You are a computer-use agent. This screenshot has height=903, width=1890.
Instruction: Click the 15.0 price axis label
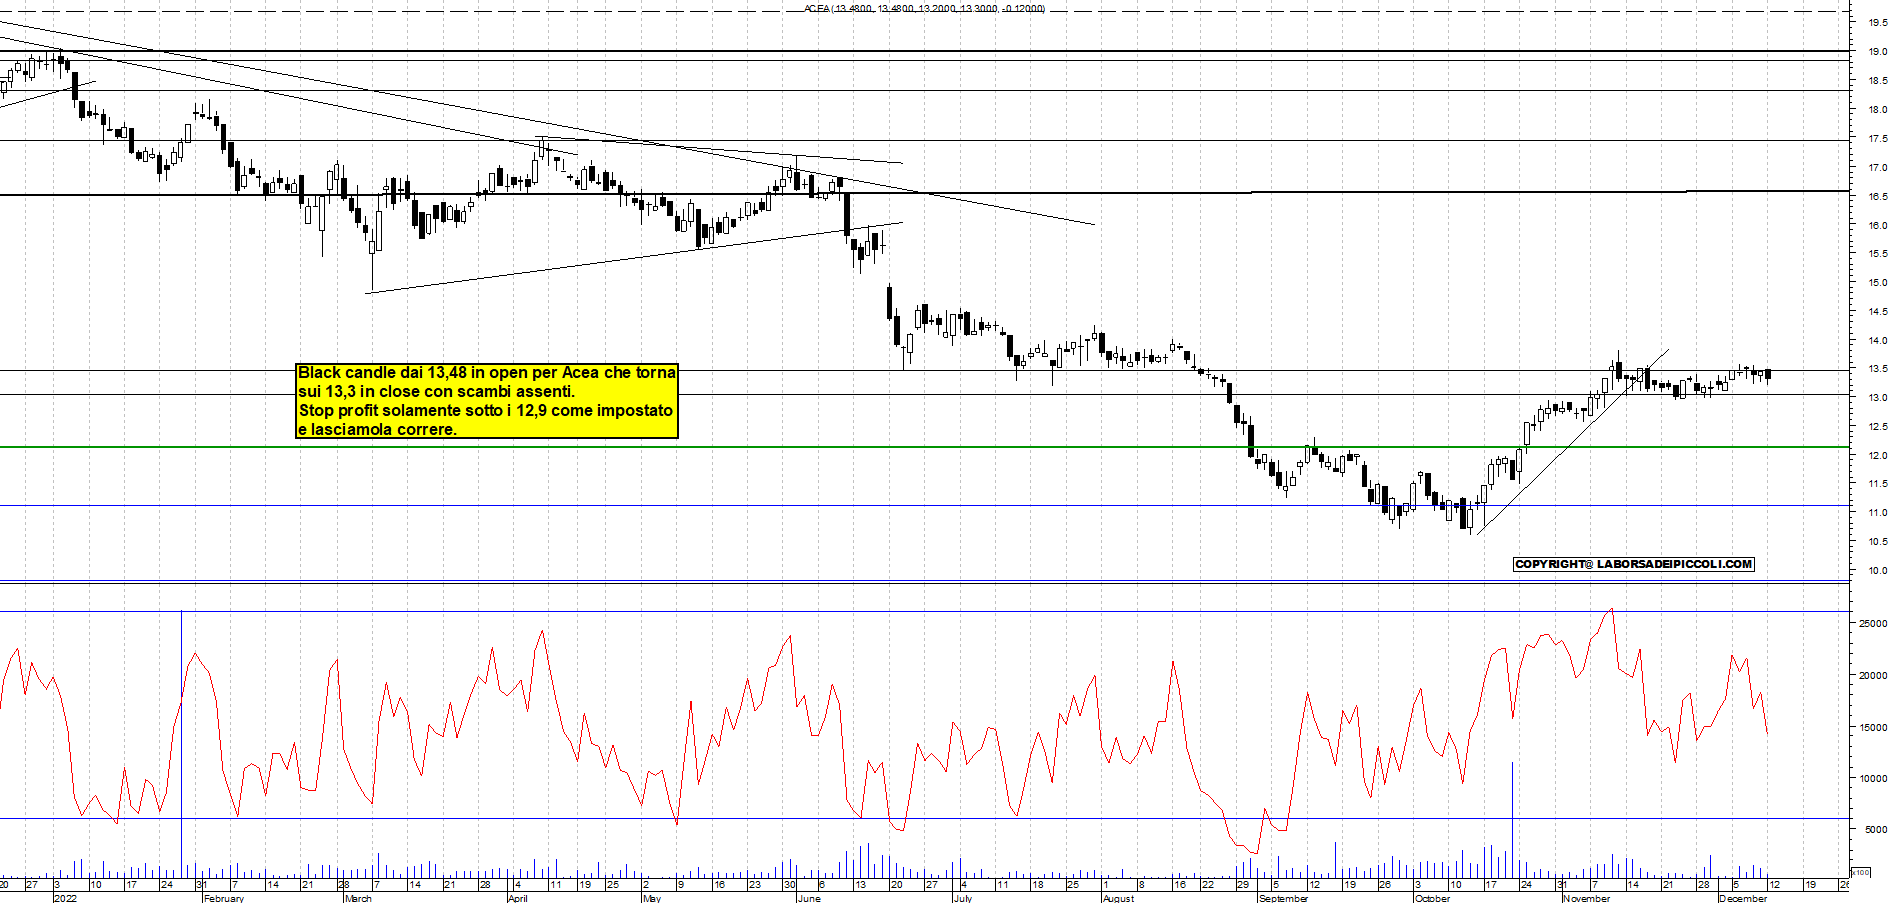[x=1877, y=282]
